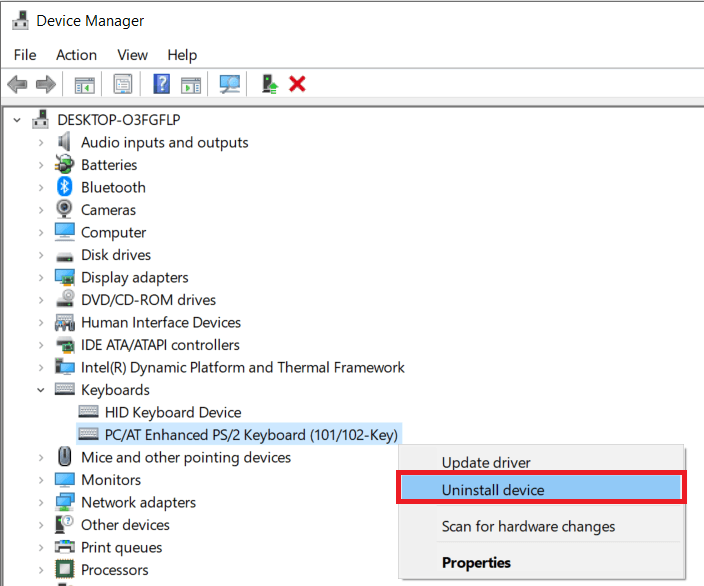Choose Uninstall device from context menu
The width and height of the screenshot is (704, 586).
click(541, 489)
